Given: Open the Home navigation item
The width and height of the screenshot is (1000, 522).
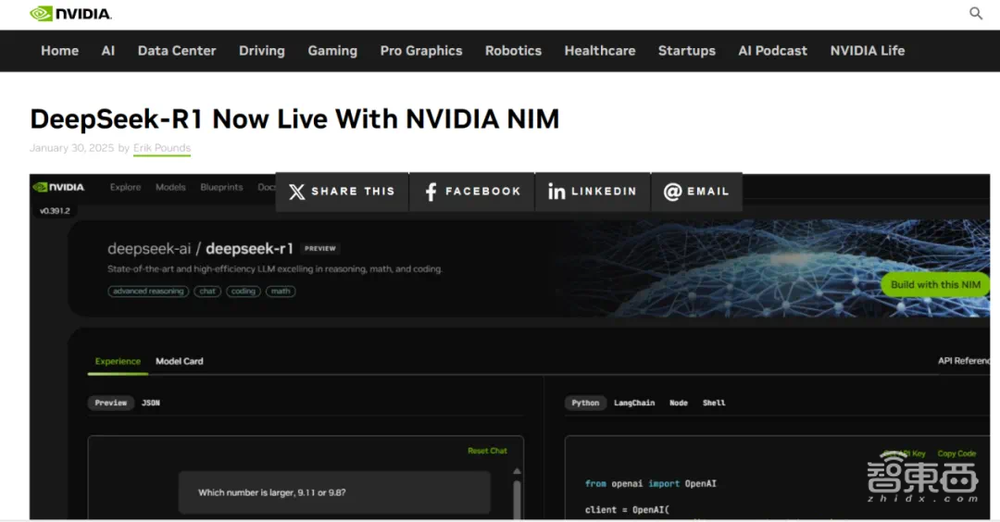Looking at the screenshot, I should 59,51.
